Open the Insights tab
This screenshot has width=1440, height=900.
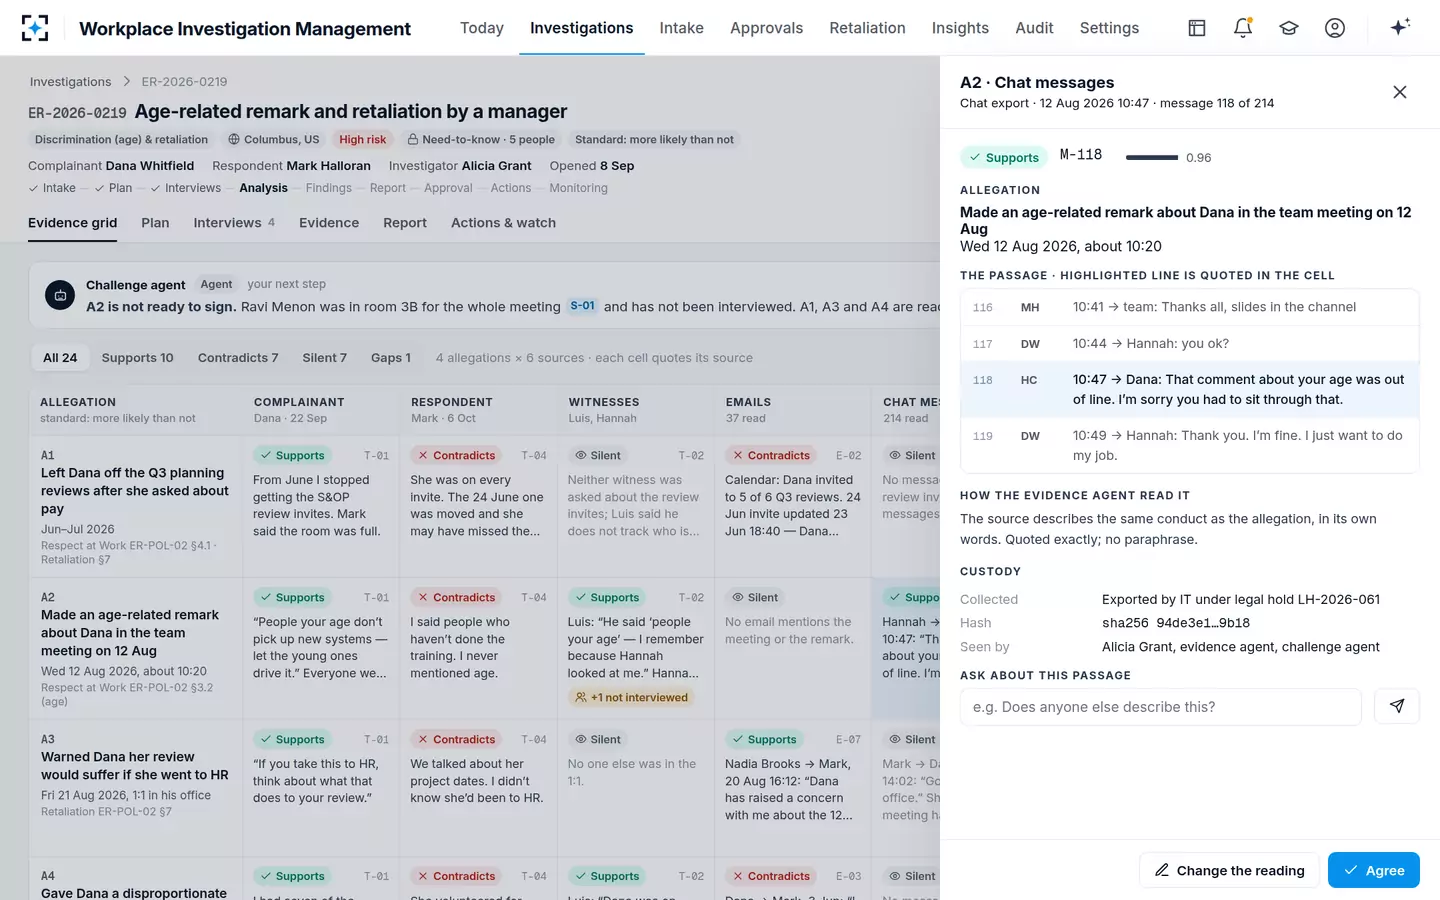tap(960, 28)
